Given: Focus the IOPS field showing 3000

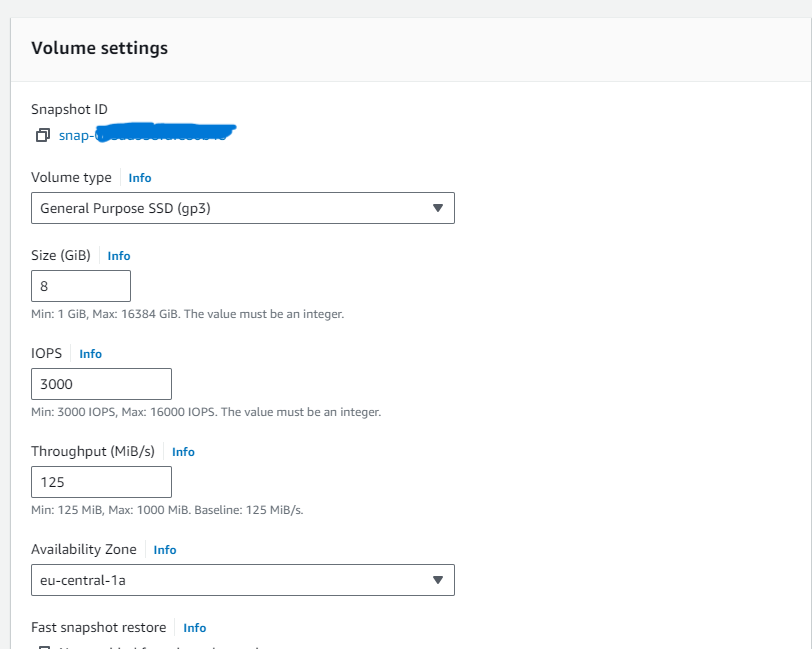Looking at the screenshot, I should [101, 384].
